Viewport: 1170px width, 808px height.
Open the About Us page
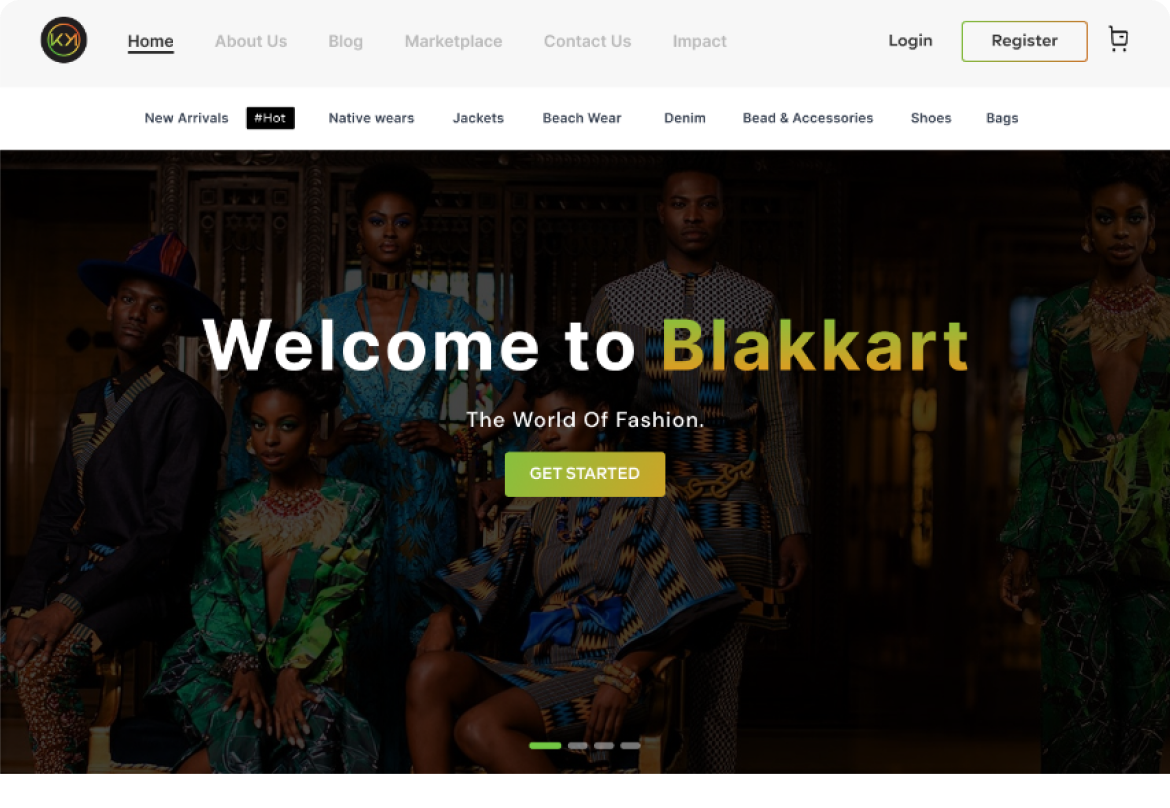pos(251,41)
